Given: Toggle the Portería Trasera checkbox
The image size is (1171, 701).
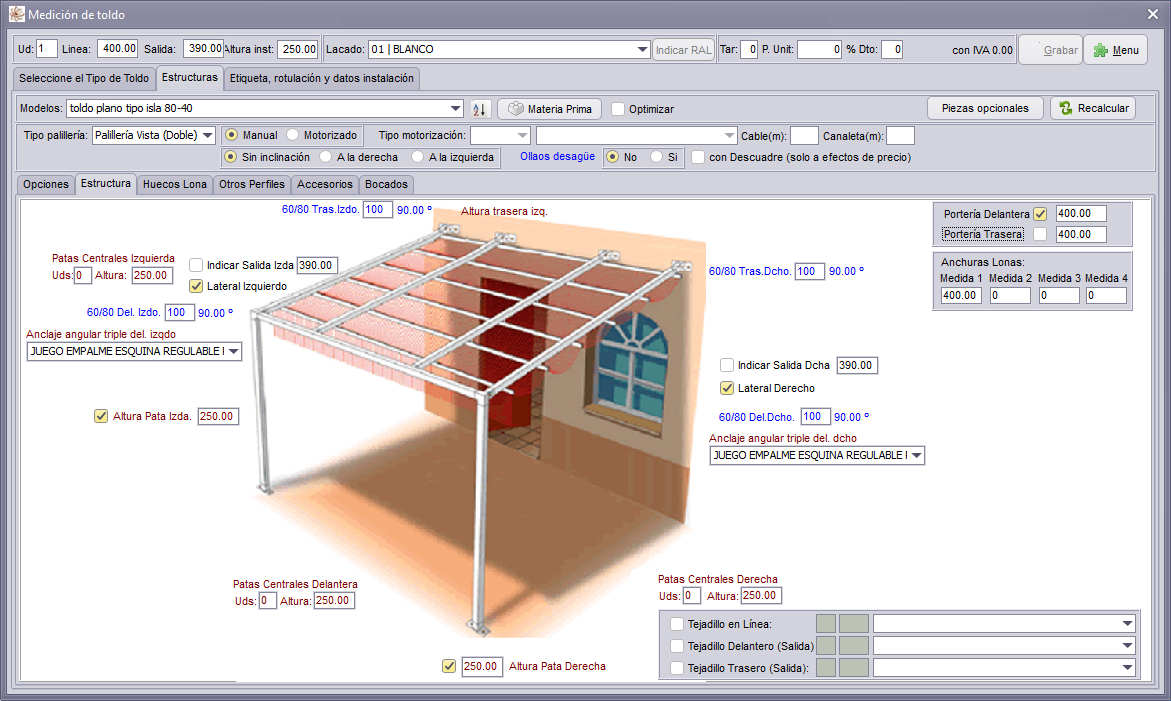Looking at the screenshot, I should (x=1040, y=234).
